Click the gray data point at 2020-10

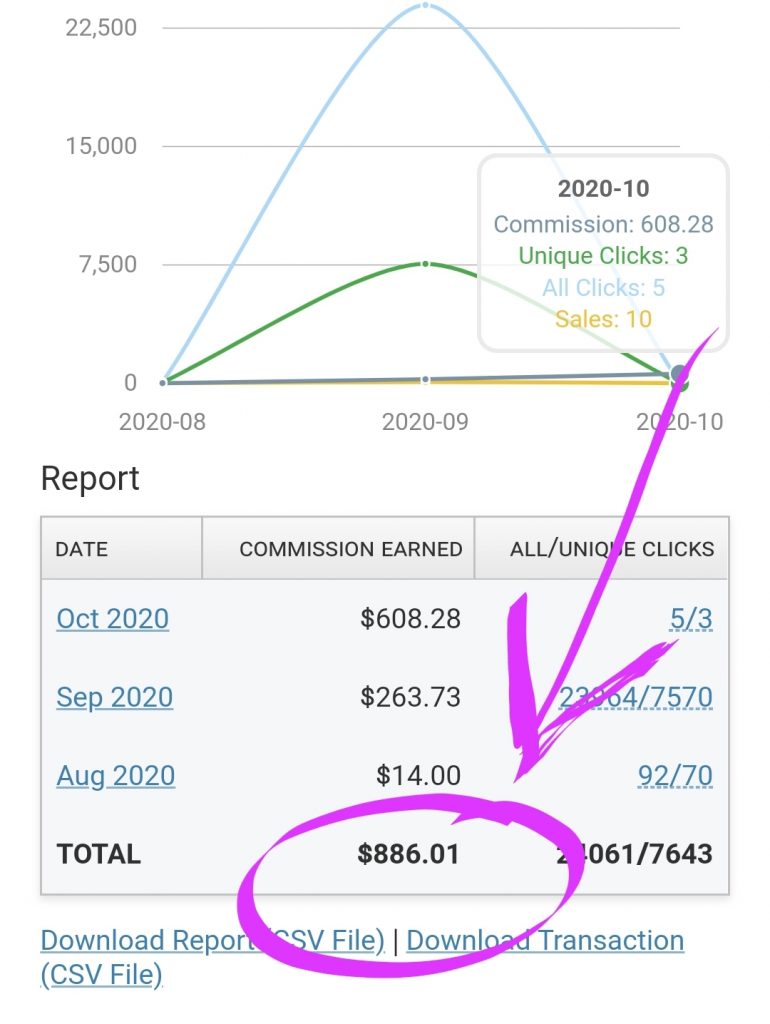click(x=679, y=374)
